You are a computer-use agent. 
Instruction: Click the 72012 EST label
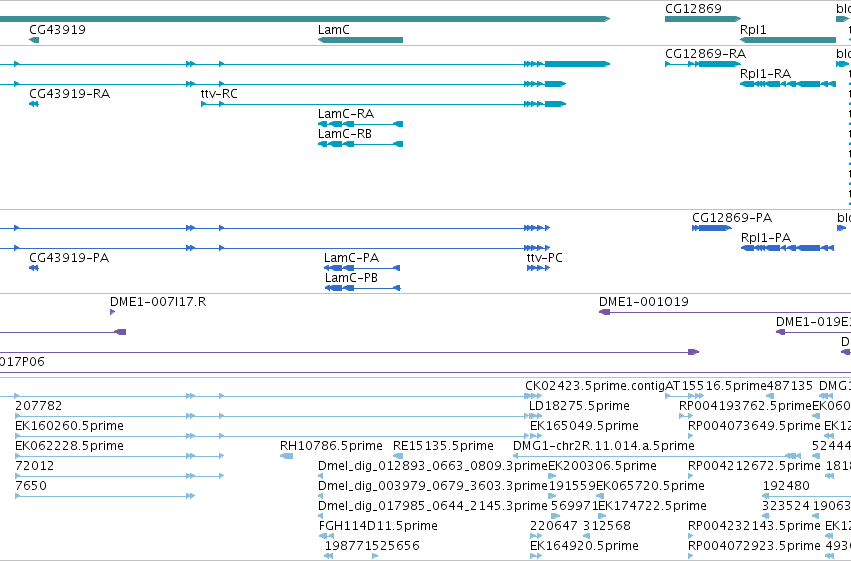(35, 466)
